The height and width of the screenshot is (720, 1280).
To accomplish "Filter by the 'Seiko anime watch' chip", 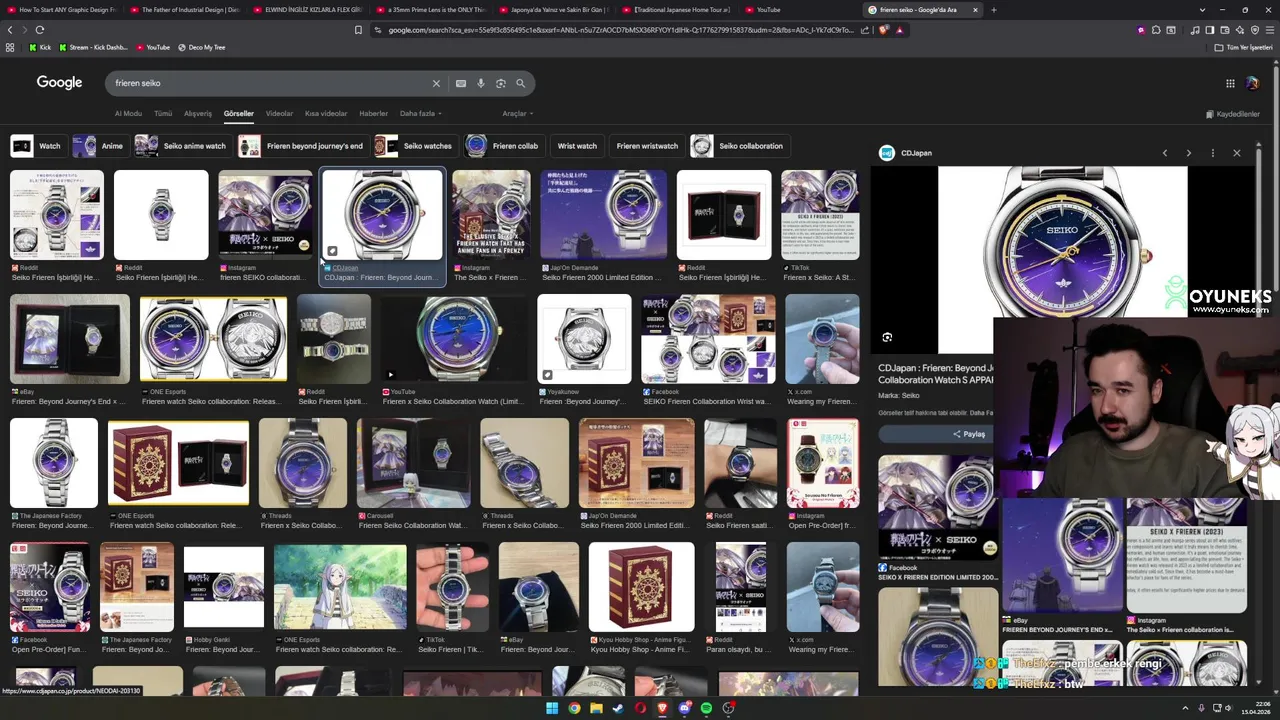I will tap(182, 146).
